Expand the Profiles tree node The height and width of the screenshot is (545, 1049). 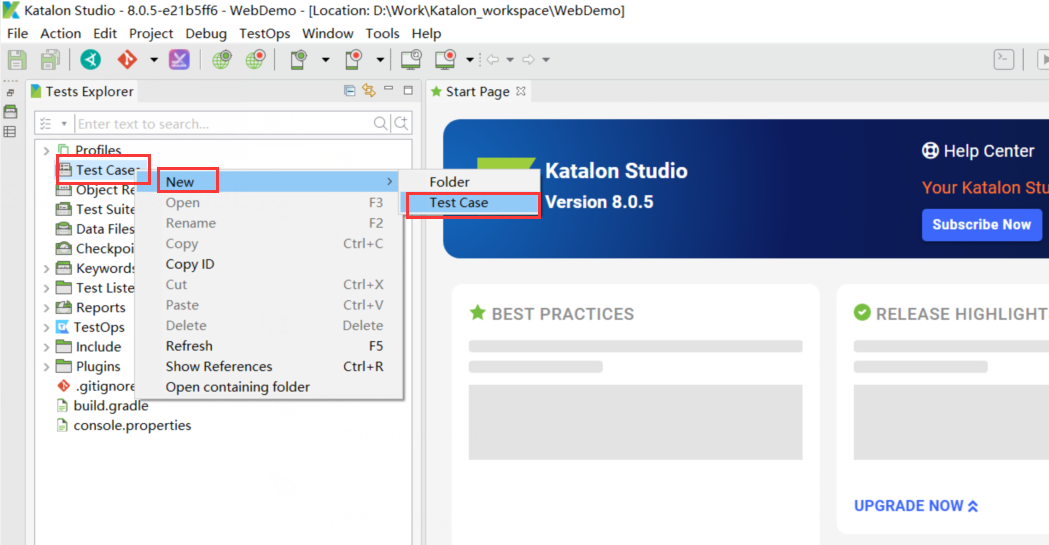[46, 151]
